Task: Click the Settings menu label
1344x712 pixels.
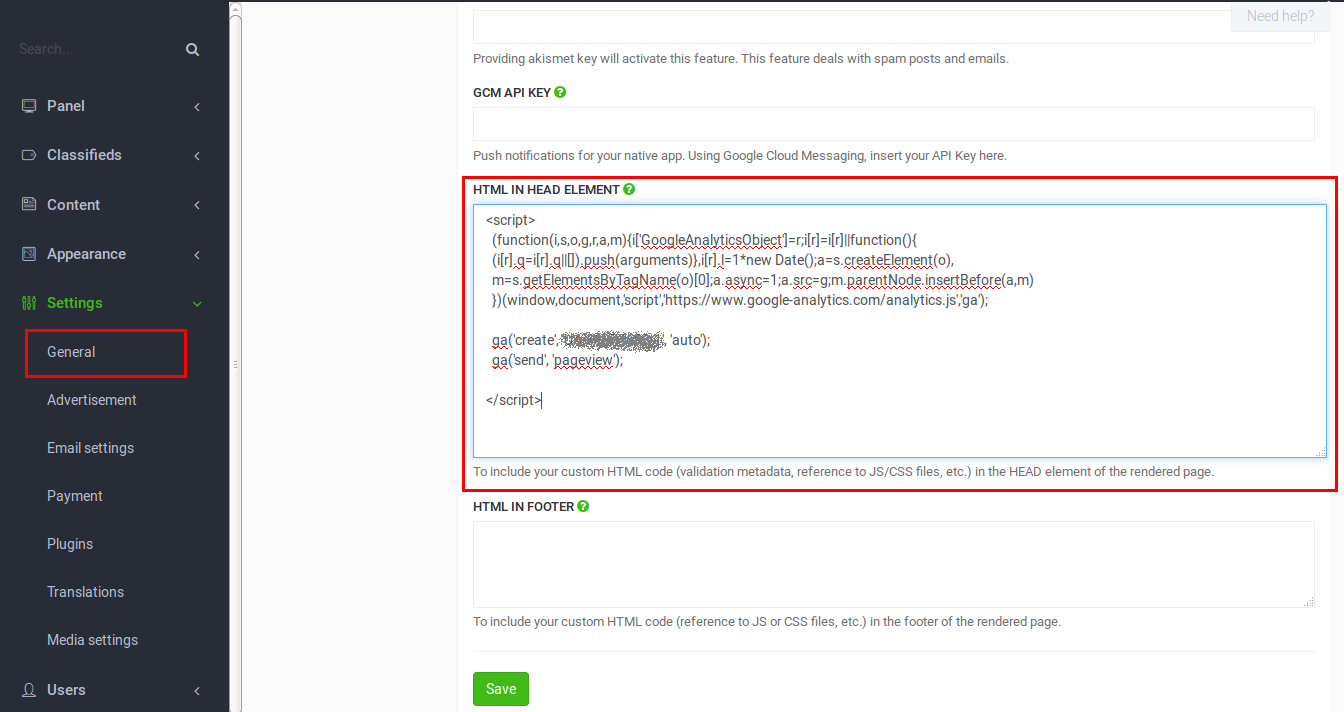Action: click(x=75, y=303)
